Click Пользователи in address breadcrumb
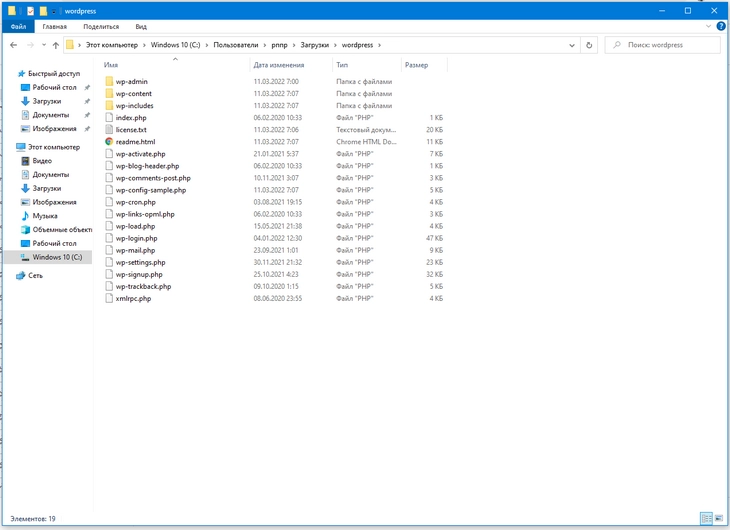 pos(236,45)
